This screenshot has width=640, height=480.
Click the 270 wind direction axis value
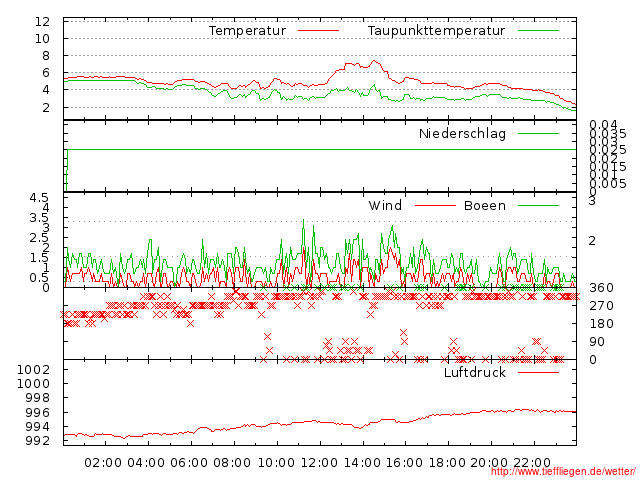[601, 306]
